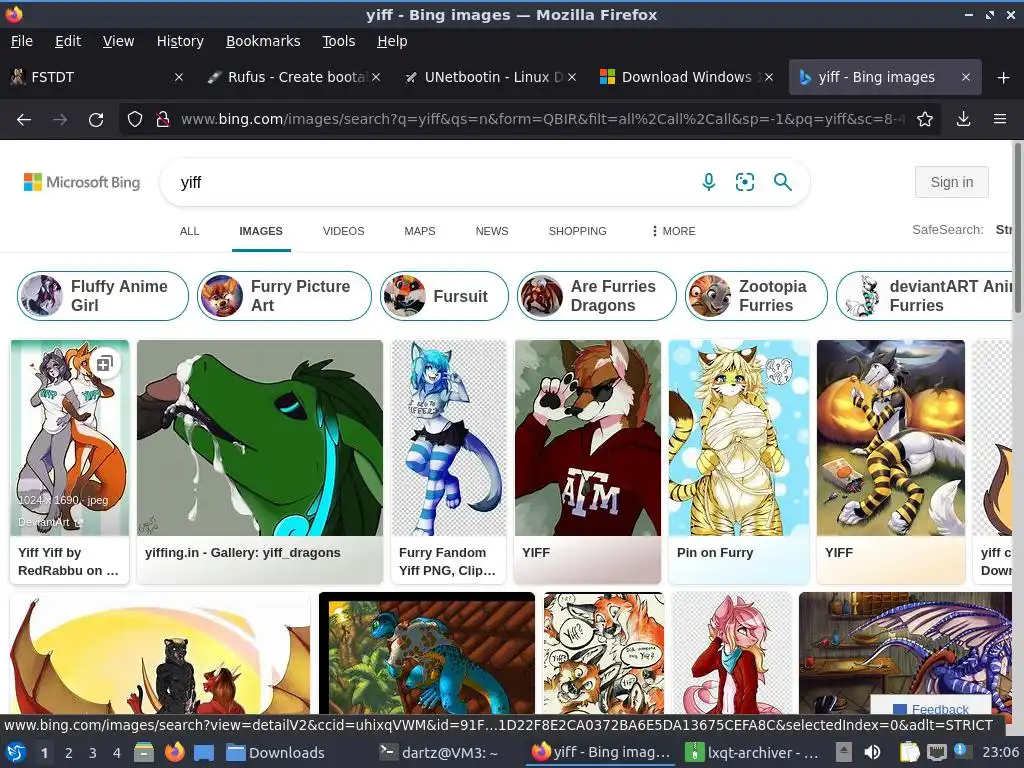The height and width of the screenshot is (768, 1024).
Task: Click into the Bing search text field
Action: [x=431, y=182]
